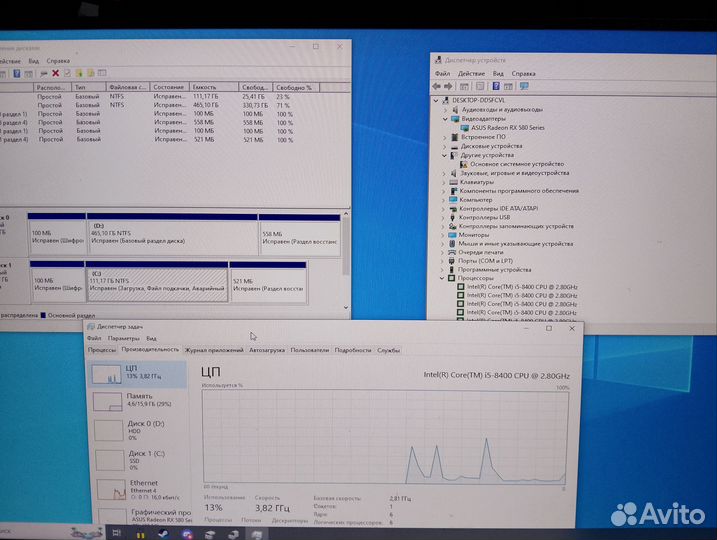Viewport: 717px width, 540px height.
Task: Expand the Контроллеры USB node
Action: coord(443,218)
